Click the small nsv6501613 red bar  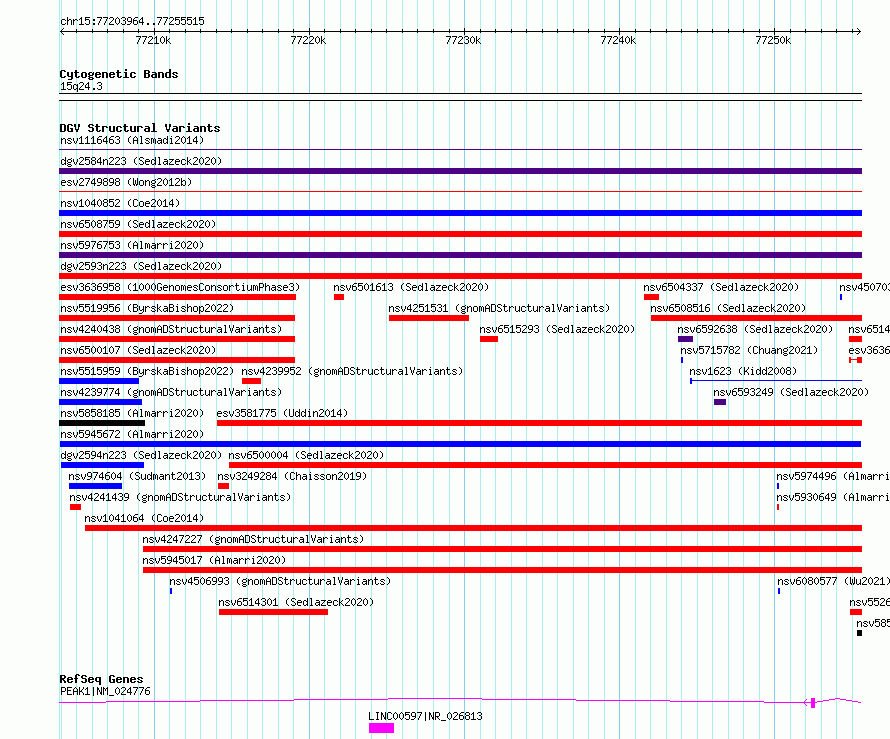coord(339,297)
